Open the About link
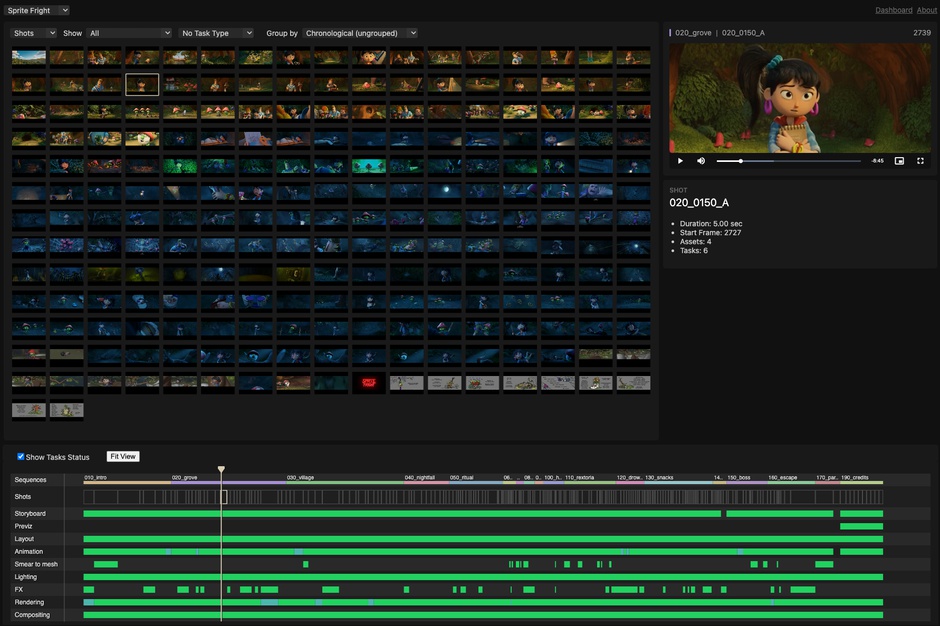940x626 pixels. tap(926, 10)
